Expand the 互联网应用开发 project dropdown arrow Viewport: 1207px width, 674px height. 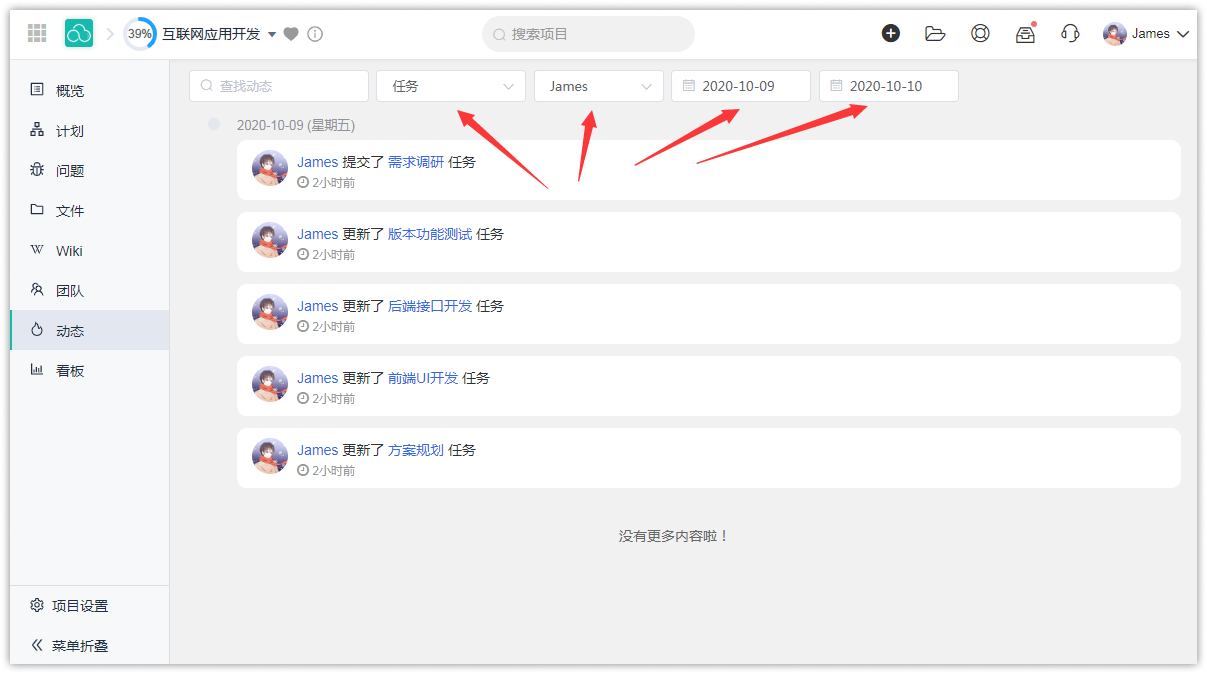point(272,34)
